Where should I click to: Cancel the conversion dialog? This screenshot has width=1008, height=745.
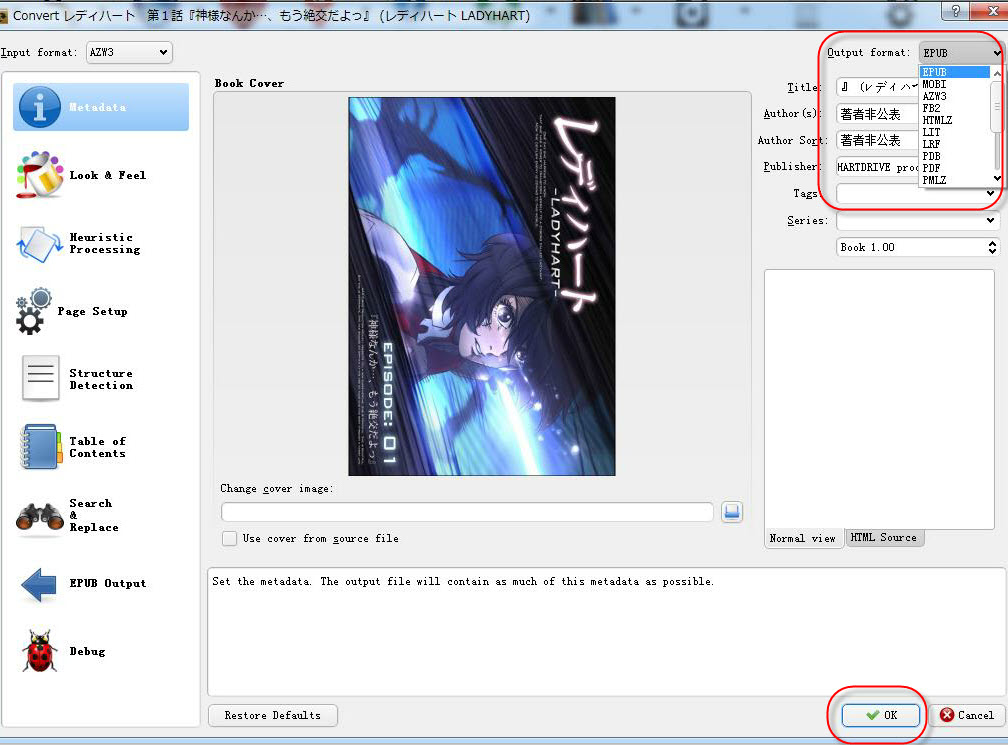[967, 715]
